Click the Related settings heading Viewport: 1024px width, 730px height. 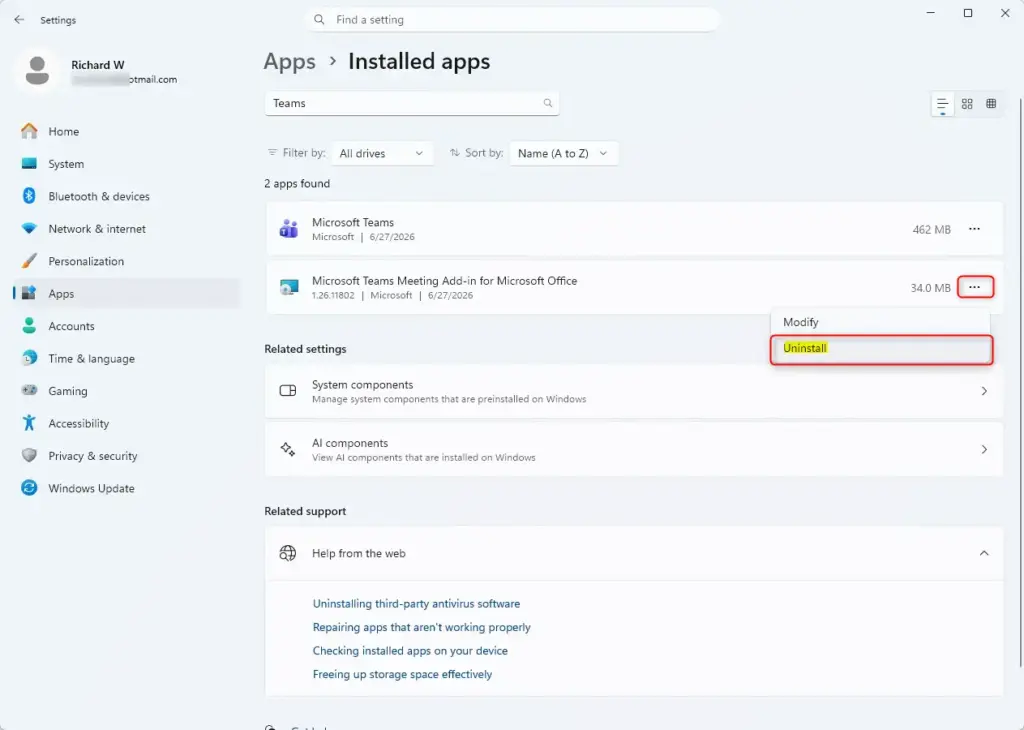305,349
